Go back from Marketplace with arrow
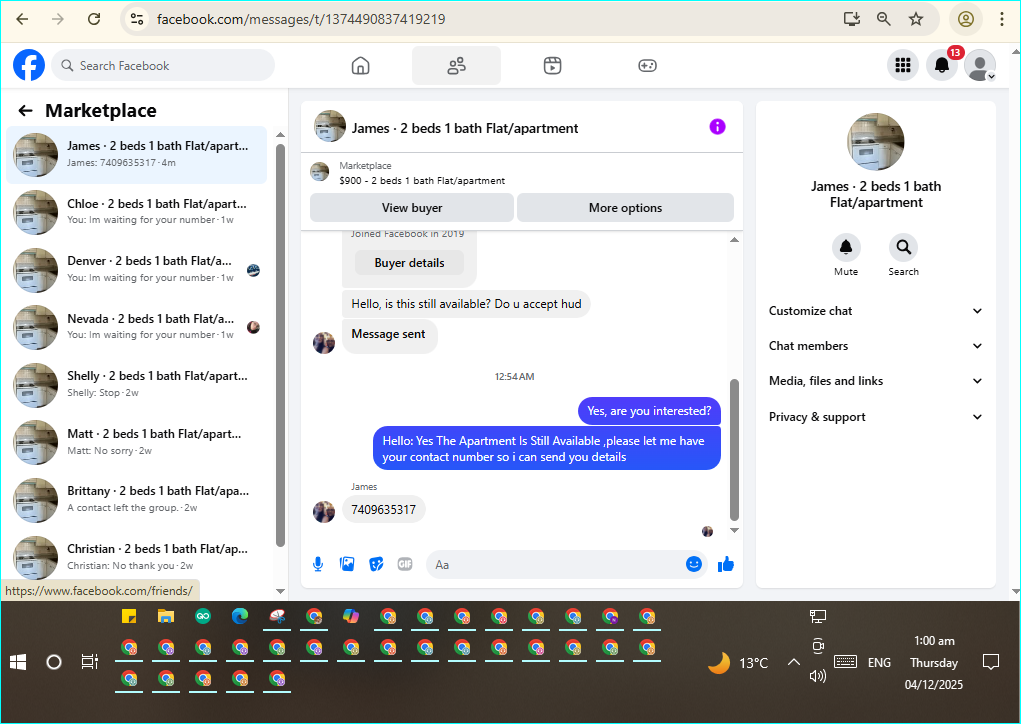Image resolution: width=1021 pixels, height=724 pixels. coord(25,111)
